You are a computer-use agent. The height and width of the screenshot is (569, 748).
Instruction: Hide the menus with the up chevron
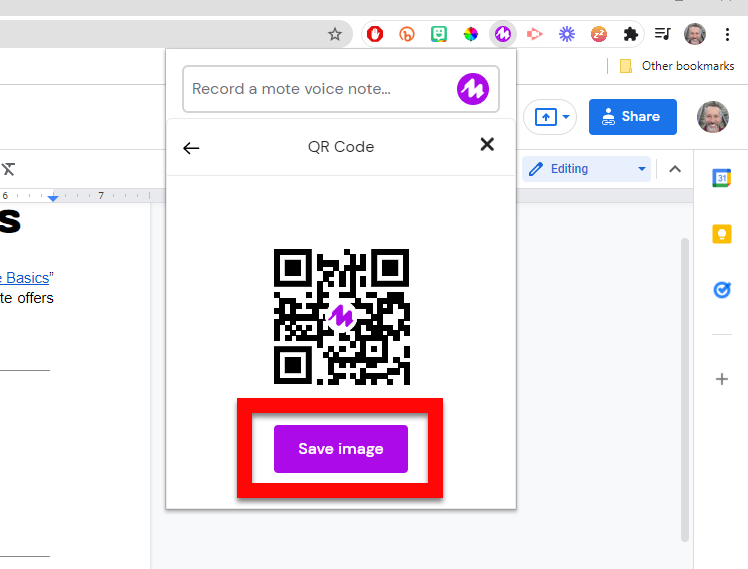675,169
